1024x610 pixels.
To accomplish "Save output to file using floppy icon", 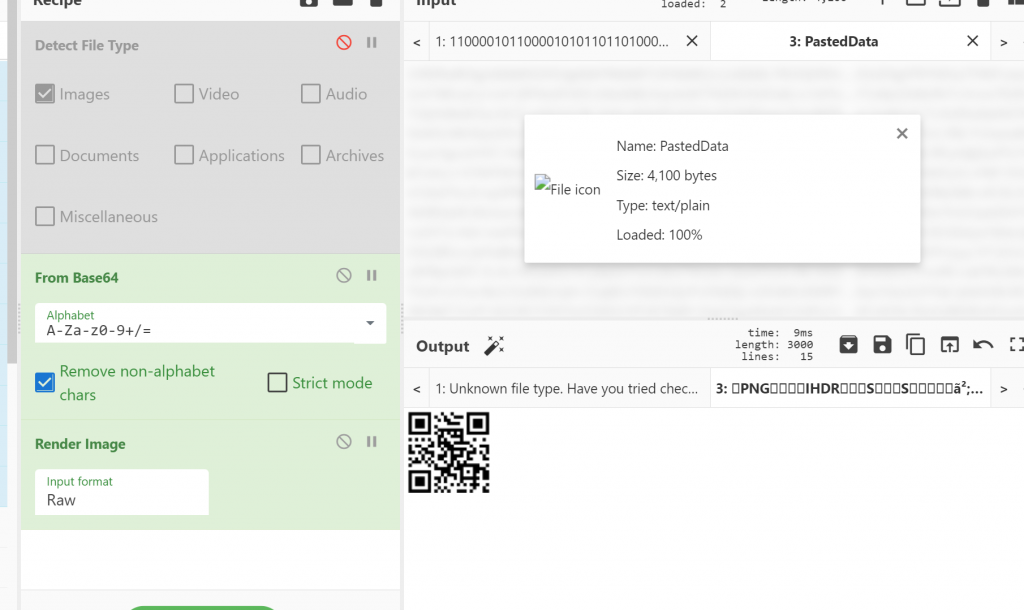I will pyautogui.click(x=882, y=344).
